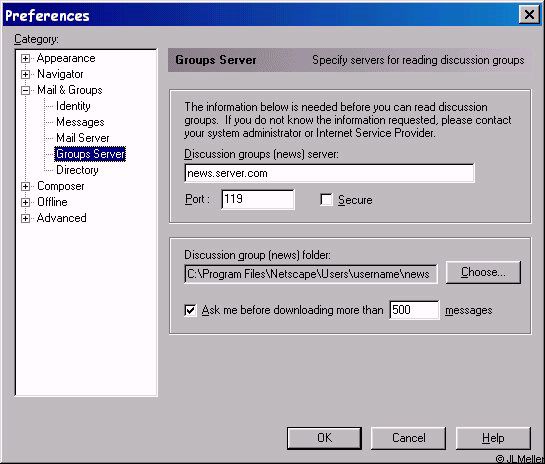The image size is (545, 464).
Task: Select the Groups Server tree item
Action: [x=90, y=154]
